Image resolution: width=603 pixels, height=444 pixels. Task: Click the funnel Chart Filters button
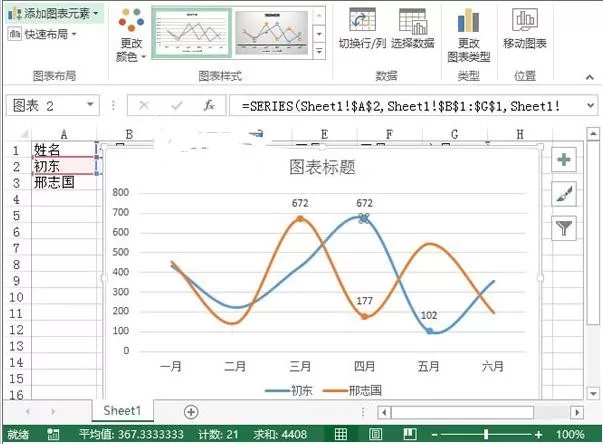pyautogui.click(x=564, y=228)
